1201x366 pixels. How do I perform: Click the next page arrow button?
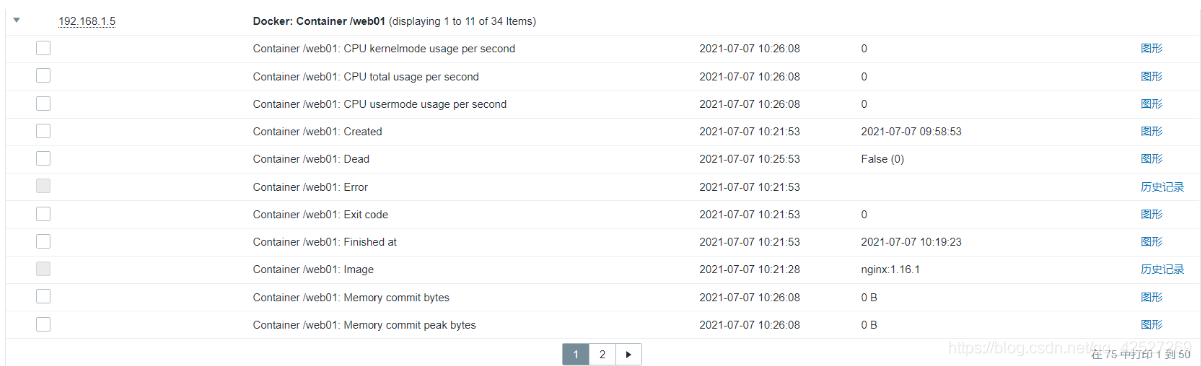point(628,354)
